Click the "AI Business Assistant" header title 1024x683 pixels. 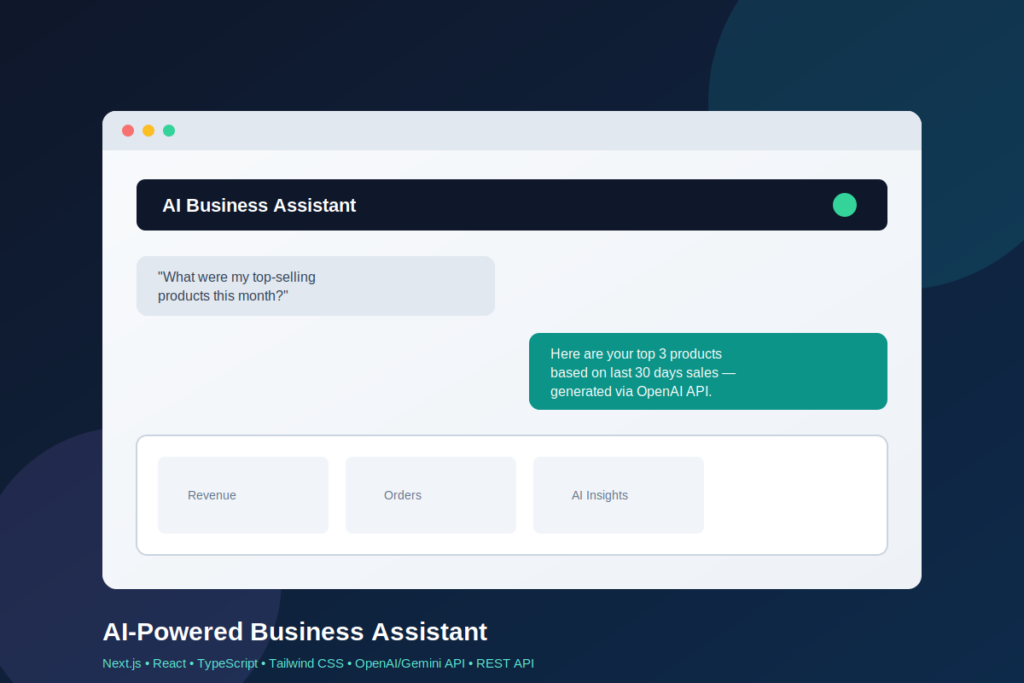(x=259, y=205)
